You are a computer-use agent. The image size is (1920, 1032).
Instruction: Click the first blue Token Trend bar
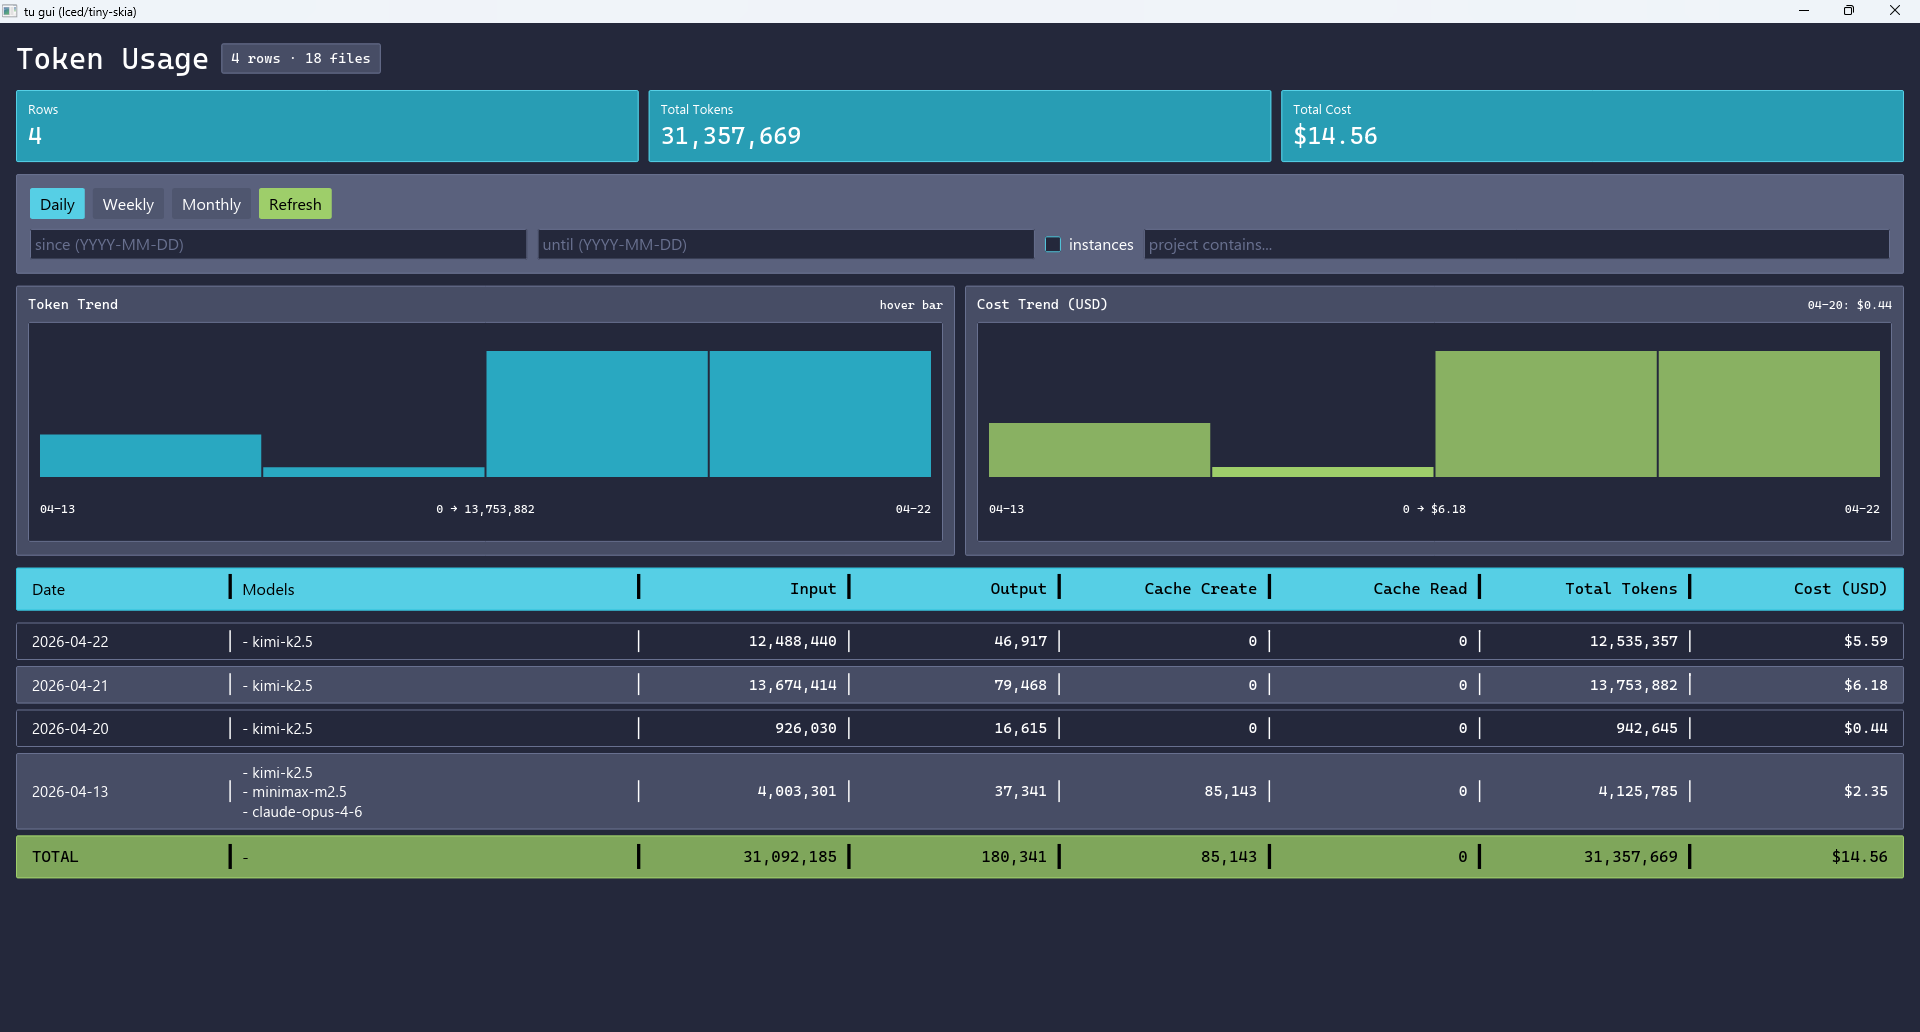[150, 455]
